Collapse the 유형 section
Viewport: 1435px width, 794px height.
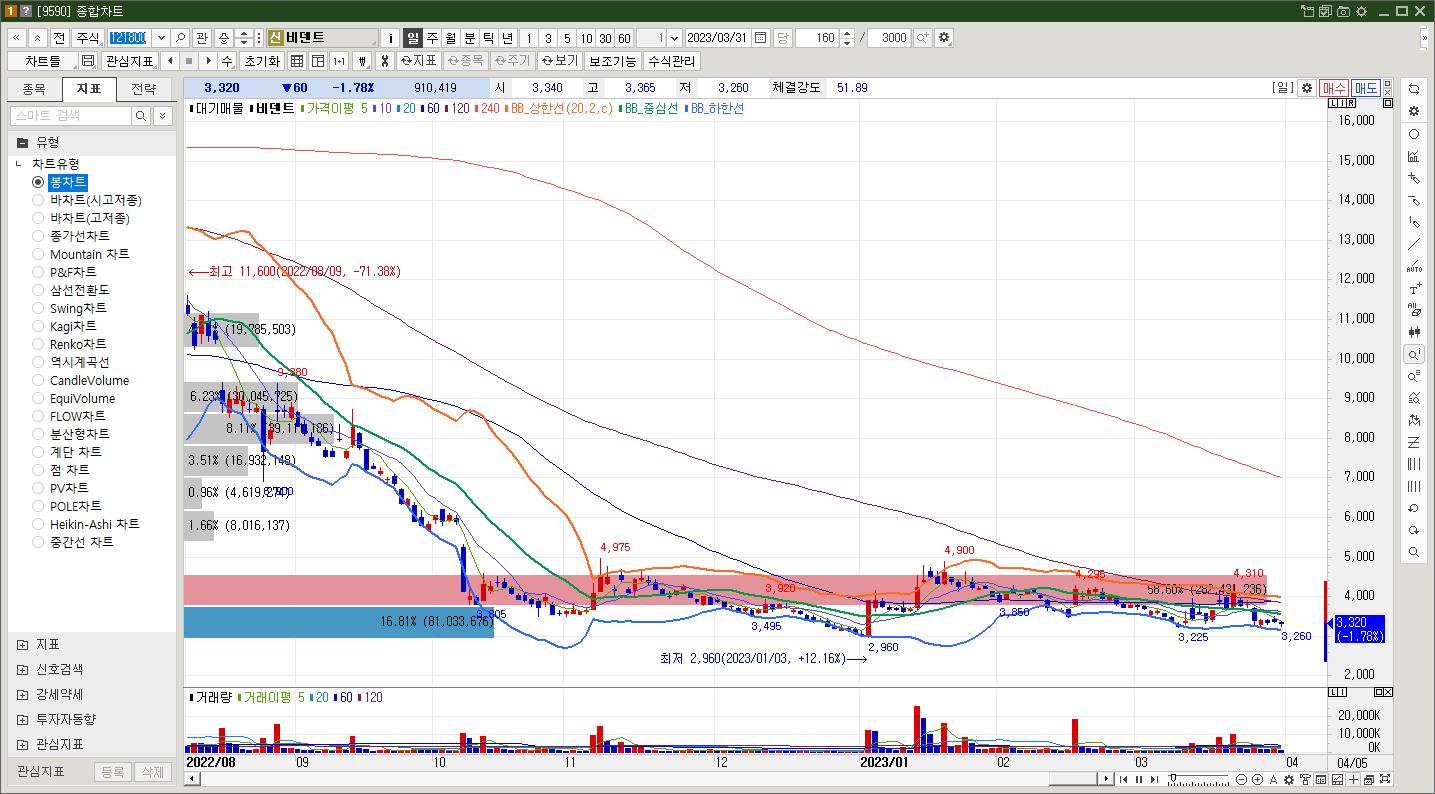click(x=22, y=142)
